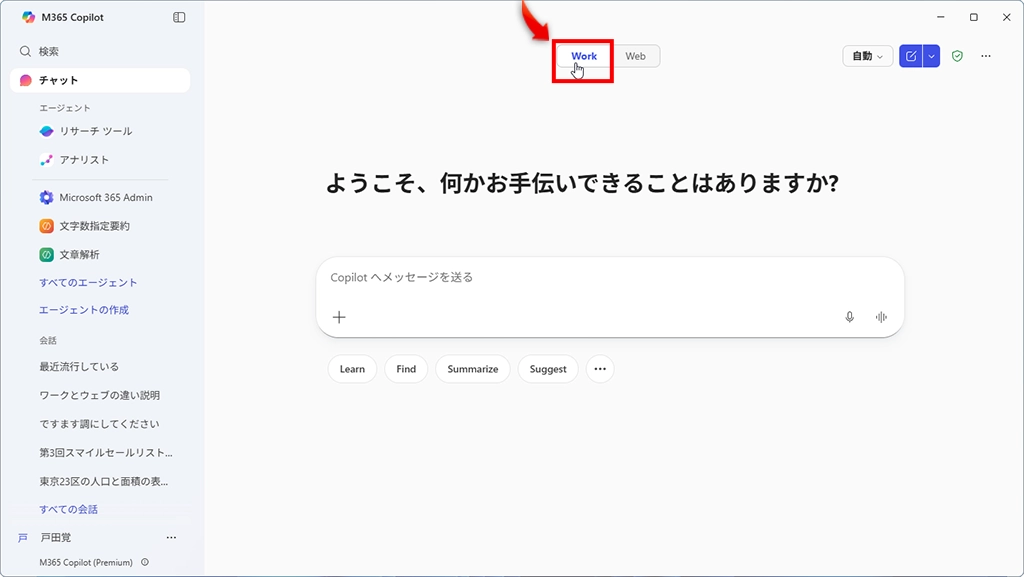Open the 文字数指定要約 agent
This screenshot has height=577, width=1024.
tap(85, 226)
